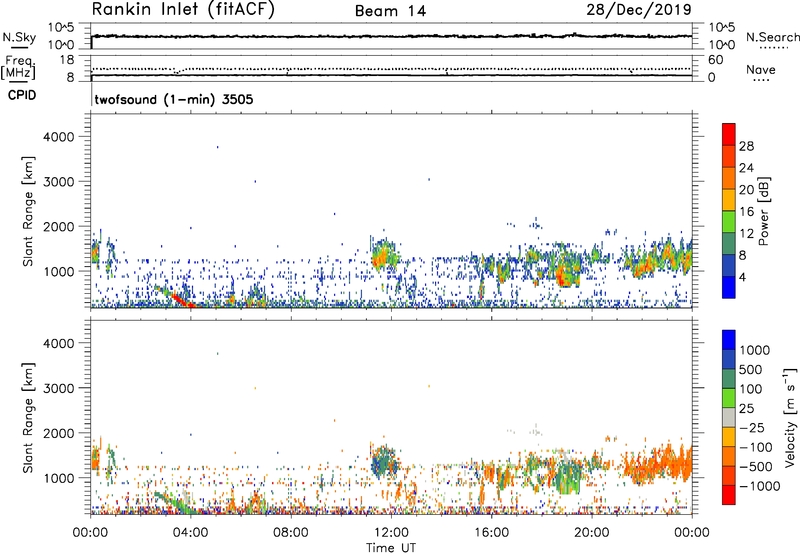The width and height of the screenshot is (800, 554).
Task: Click the '12:00' time axis label
Action: tap(391, 533)
